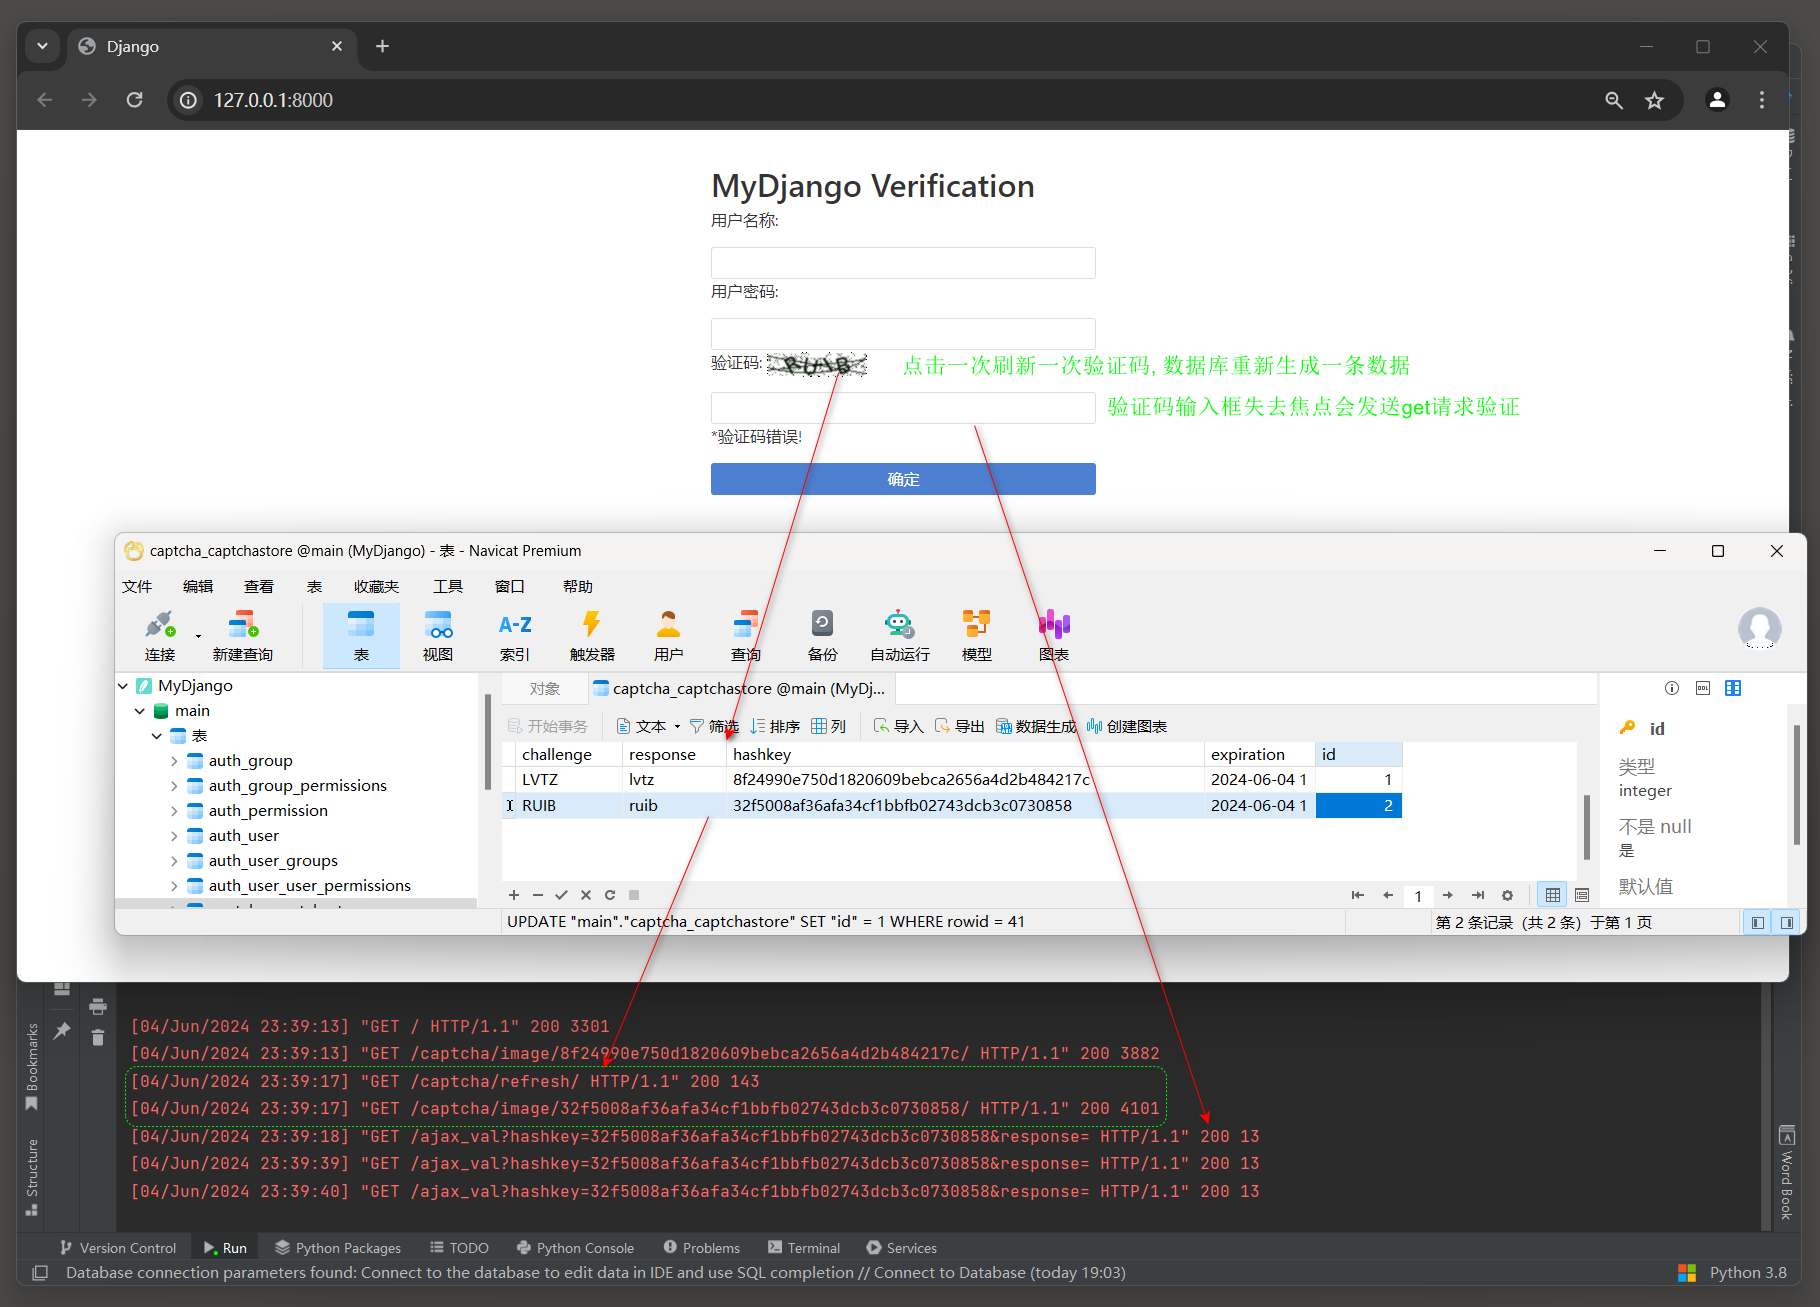
Task: Go to first page of records
Action: click(1358, 895)
